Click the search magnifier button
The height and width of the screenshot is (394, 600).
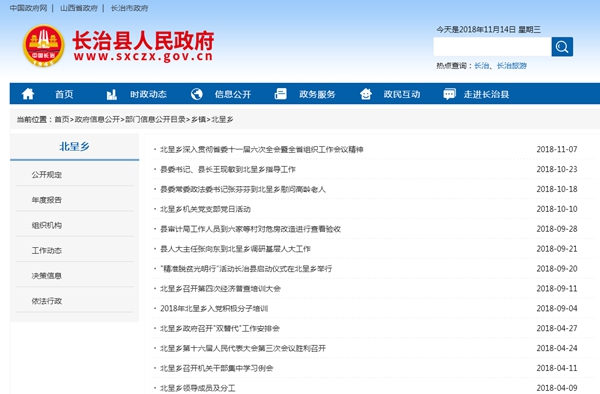pyautogui.click(x=562, y=47)
